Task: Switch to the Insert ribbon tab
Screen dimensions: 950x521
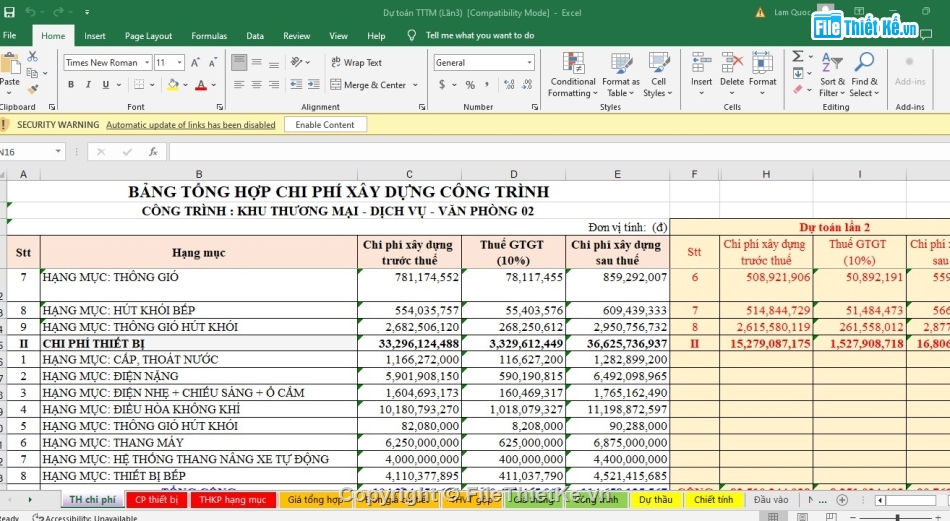Action: [95, 36]
